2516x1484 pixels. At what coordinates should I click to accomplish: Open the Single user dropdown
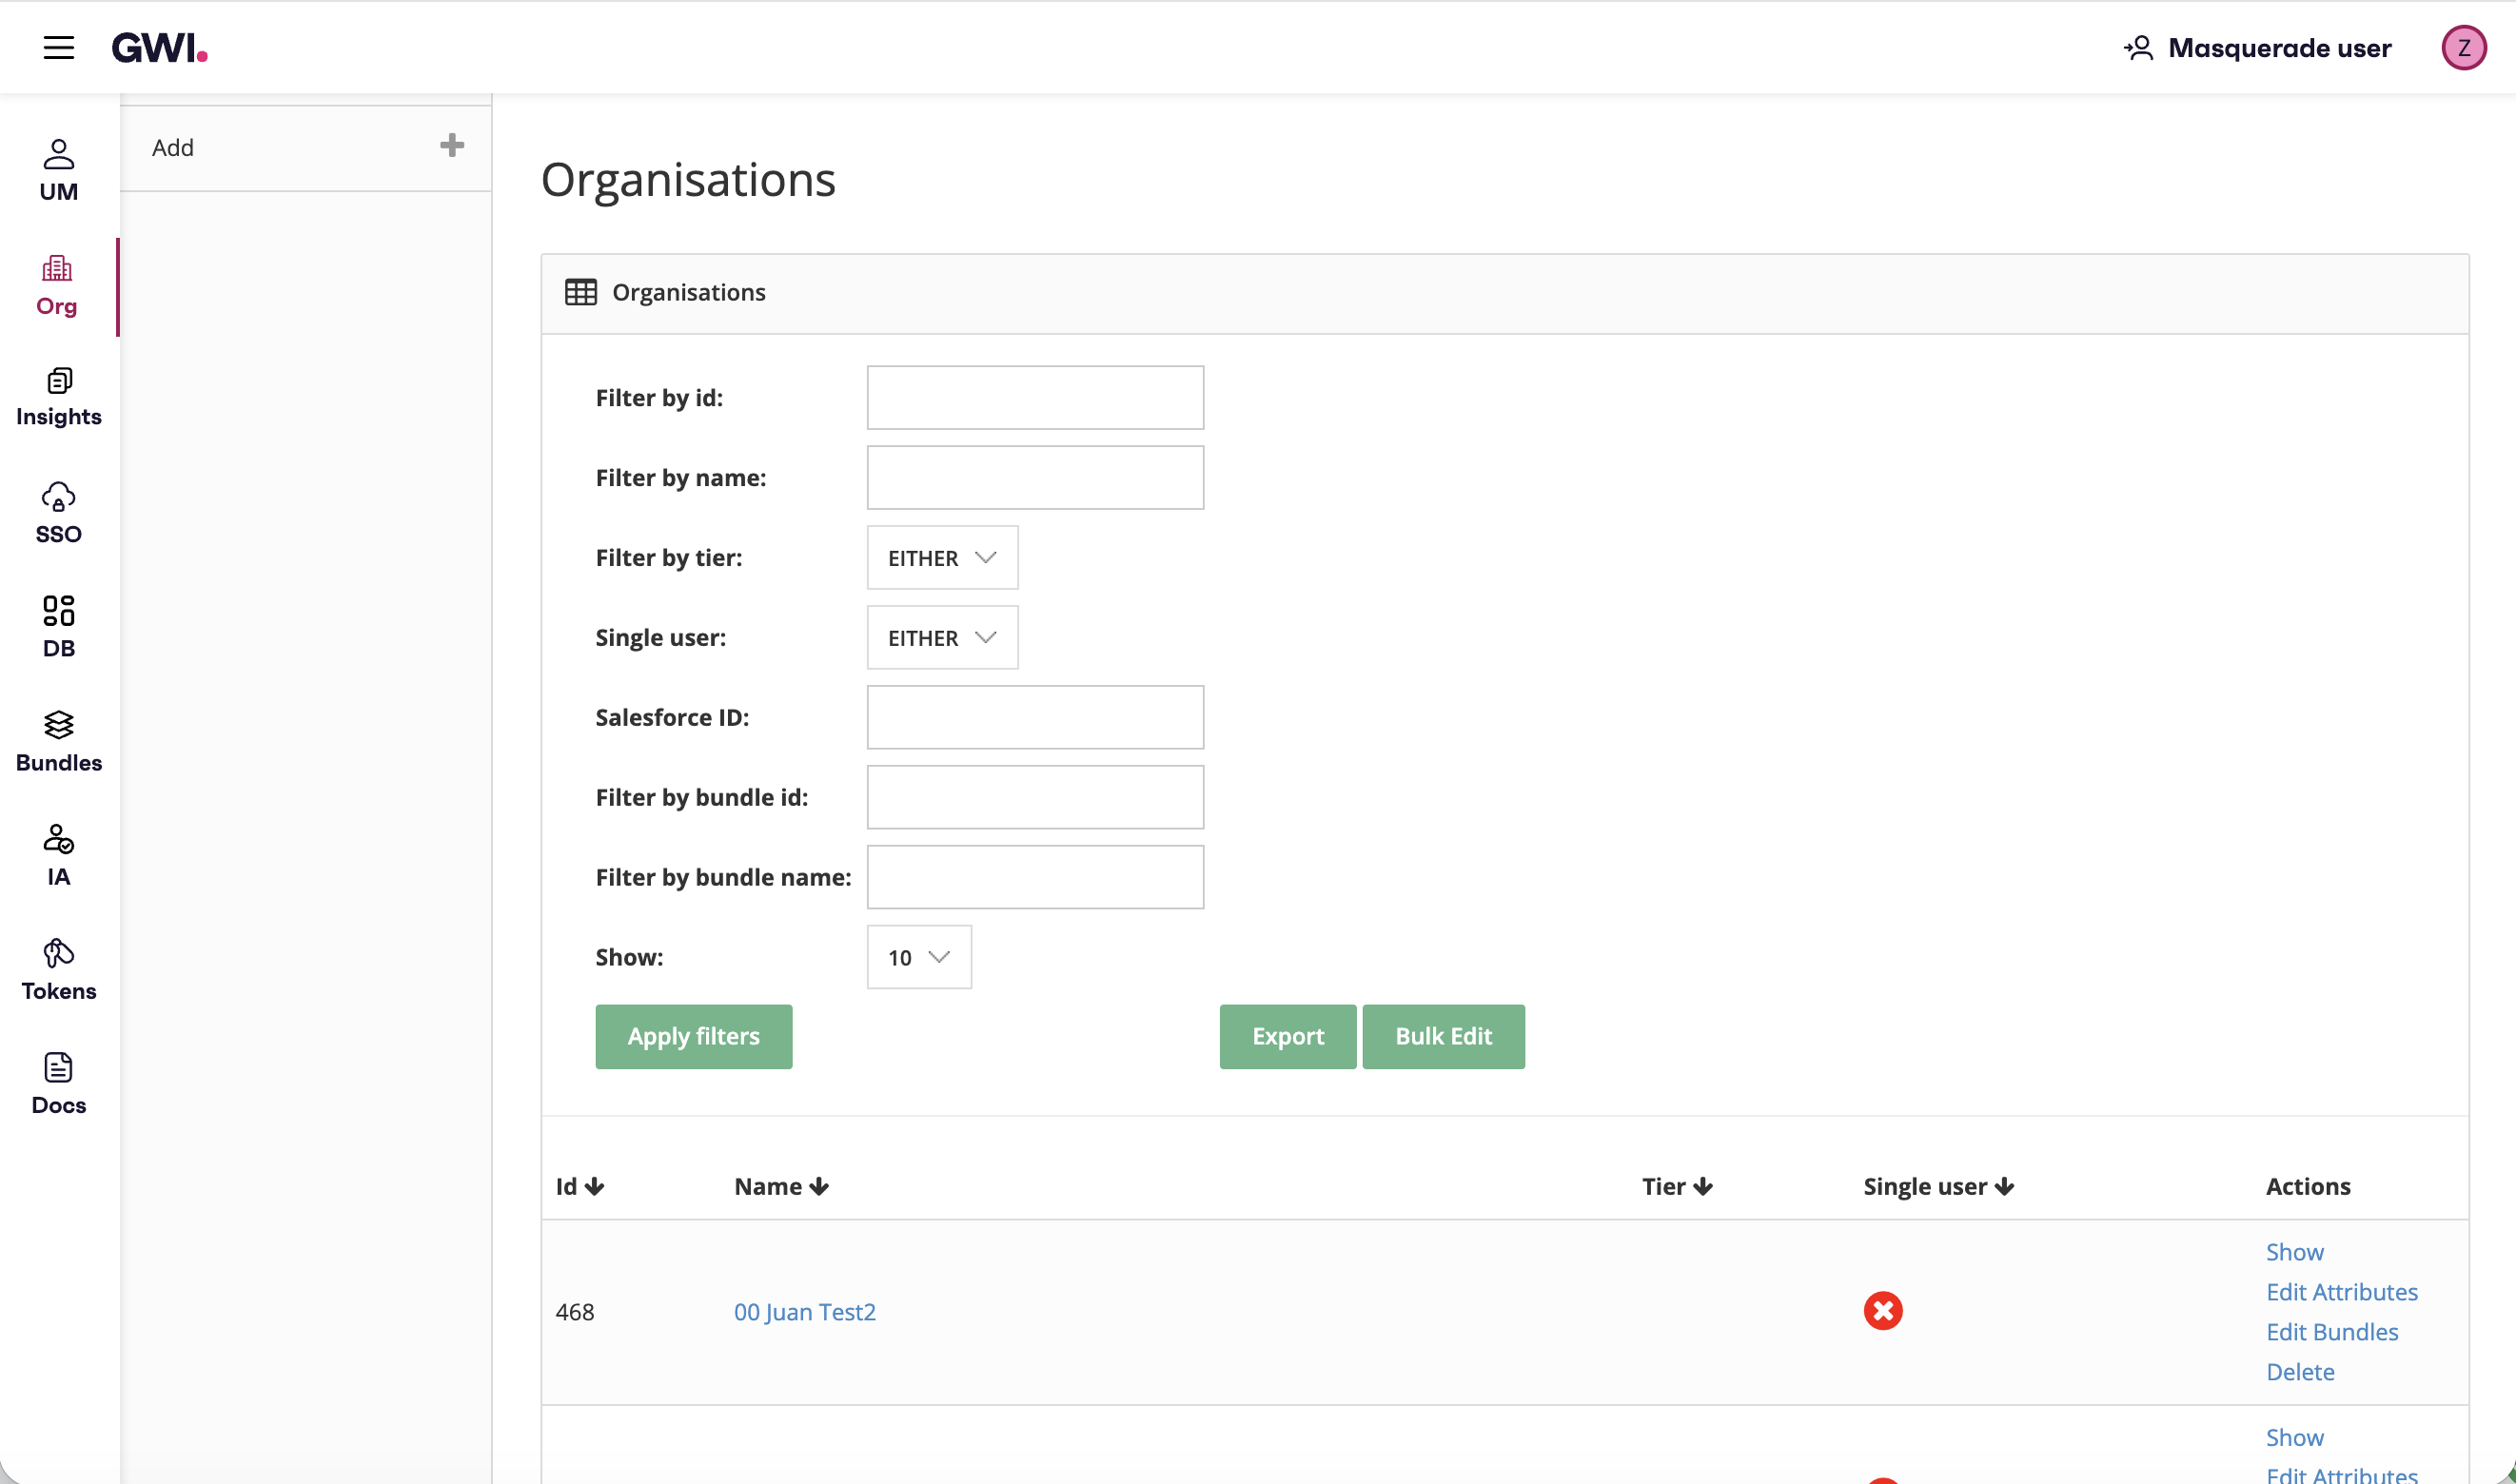point(942,637)
